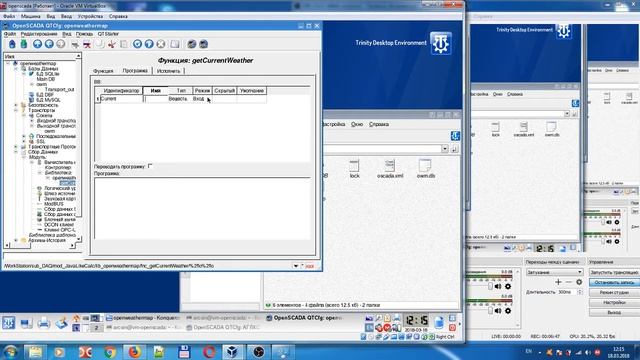Click the greyed Stop refresh icon
This screenshot has width=640, height=360.
(161, 44)
